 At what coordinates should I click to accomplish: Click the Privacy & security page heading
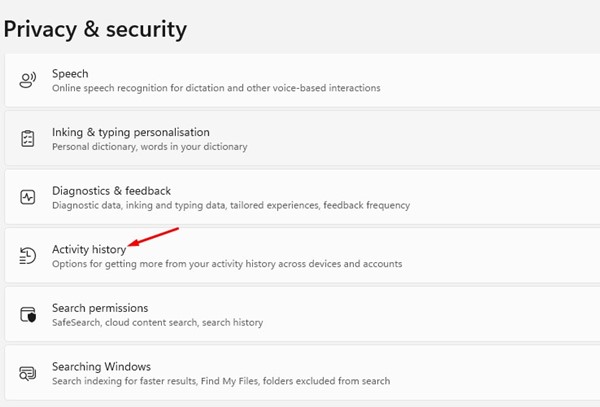click(95, 28)
